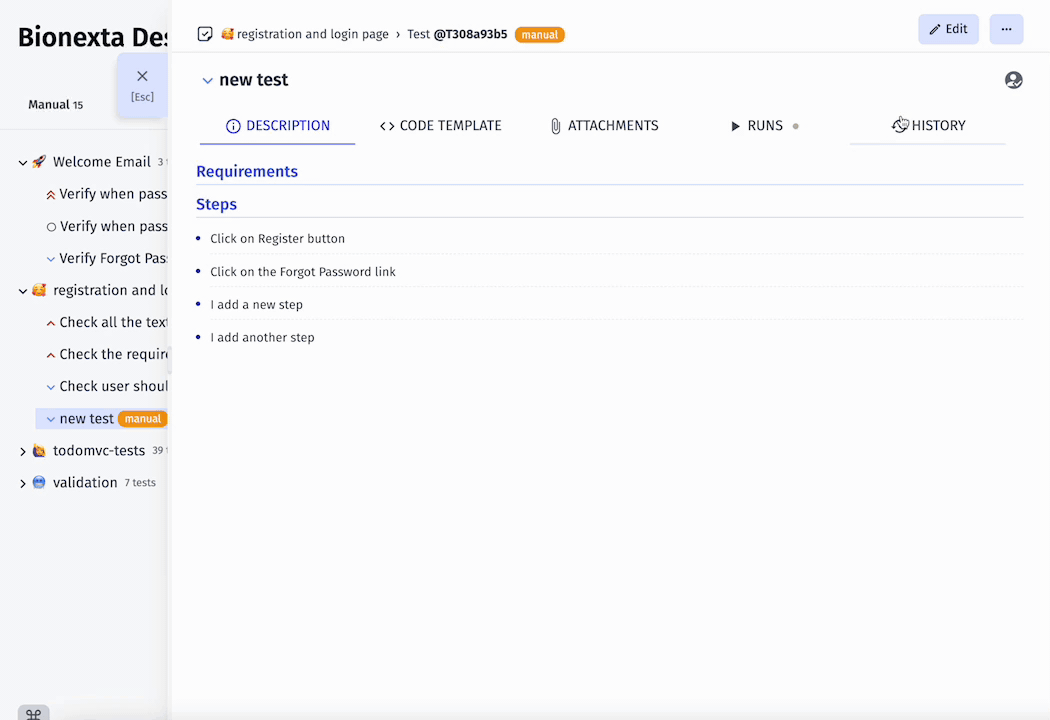Switch to the Description tab
The width and height of the screenshot is (1050, 720).
coord(278,126)
